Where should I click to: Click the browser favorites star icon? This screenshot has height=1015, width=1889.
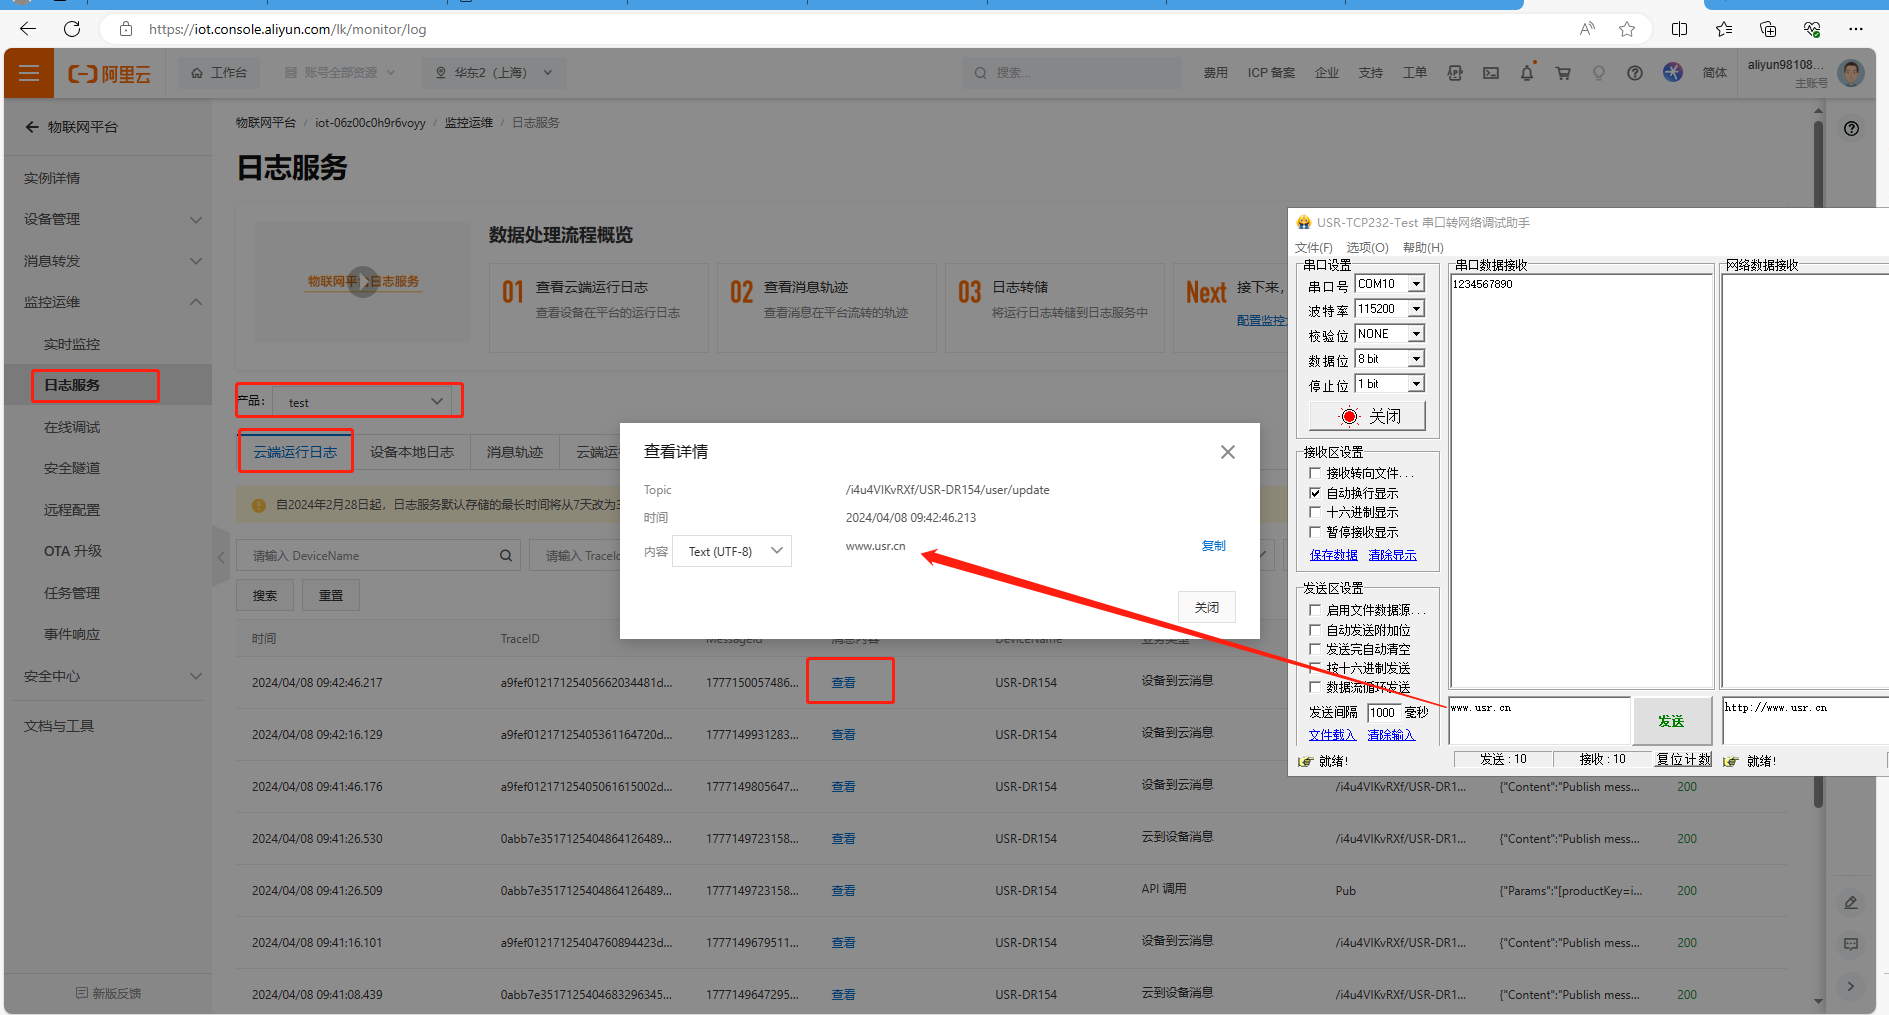[x=1627, y=29]
